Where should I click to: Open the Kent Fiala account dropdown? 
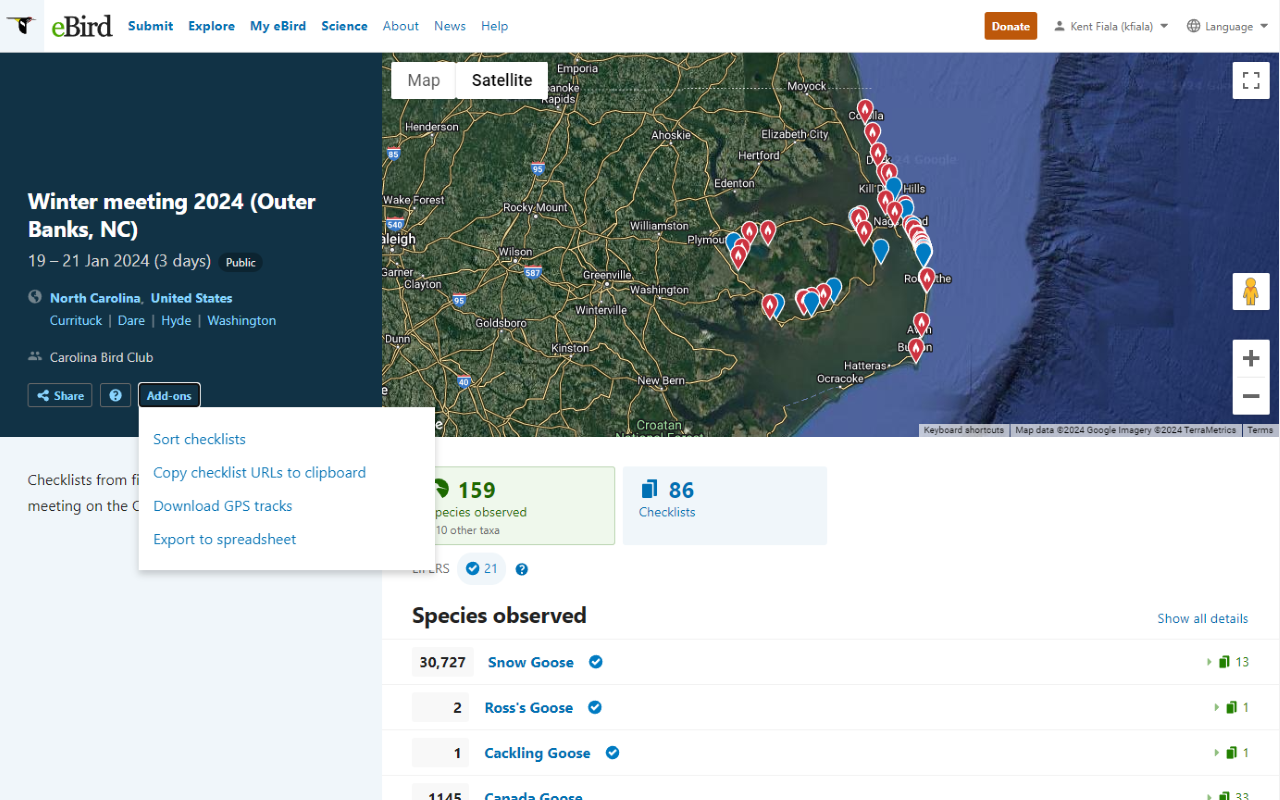pyautogui.click(x=1110, y=26)
